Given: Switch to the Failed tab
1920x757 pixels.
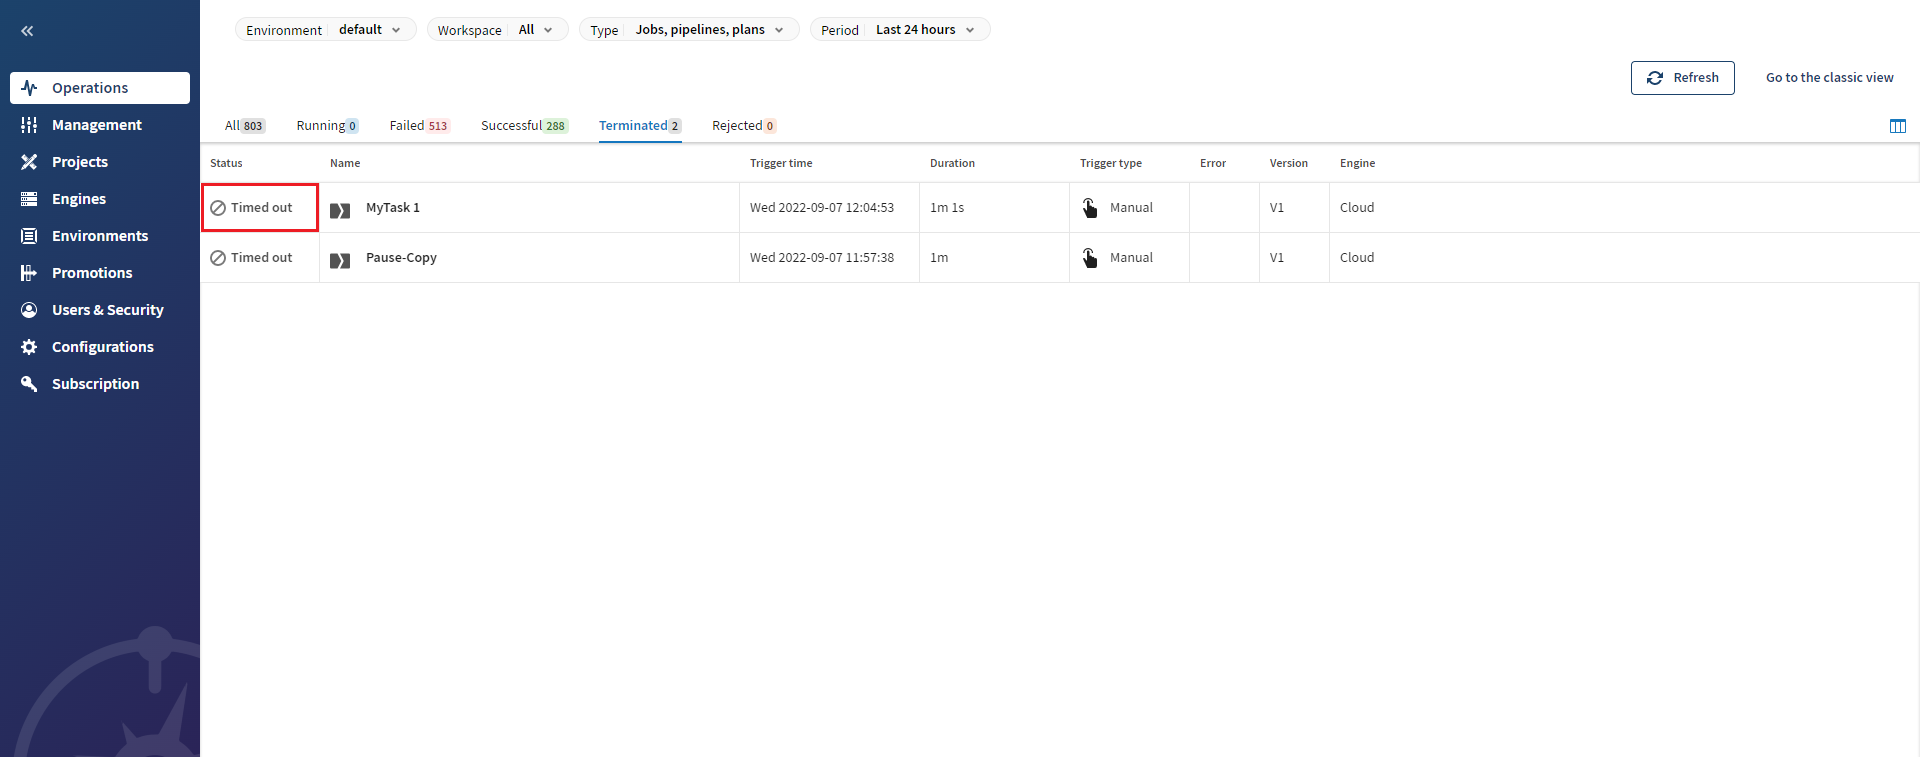Looking at the screenshot, I should [x=419, y=126].
